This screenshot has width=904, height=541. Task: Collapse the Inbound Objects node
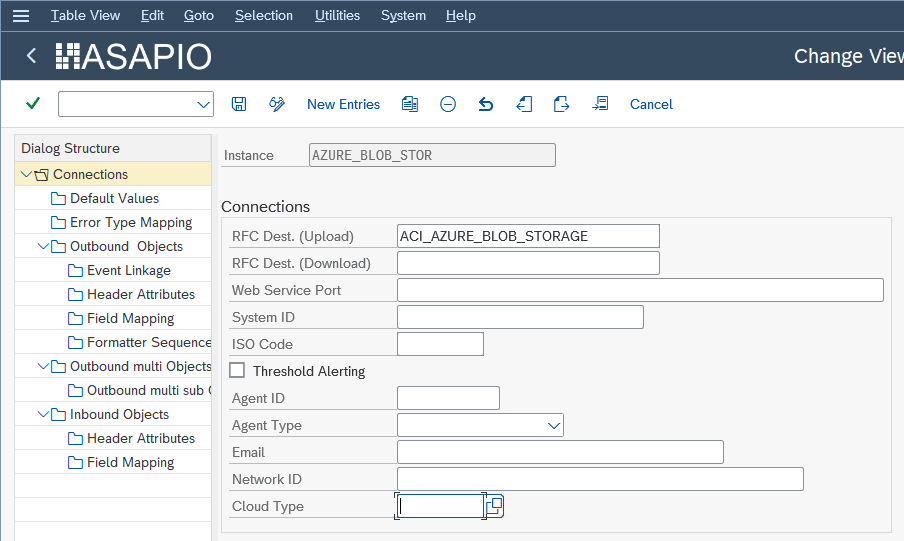[x=43, y=414]
